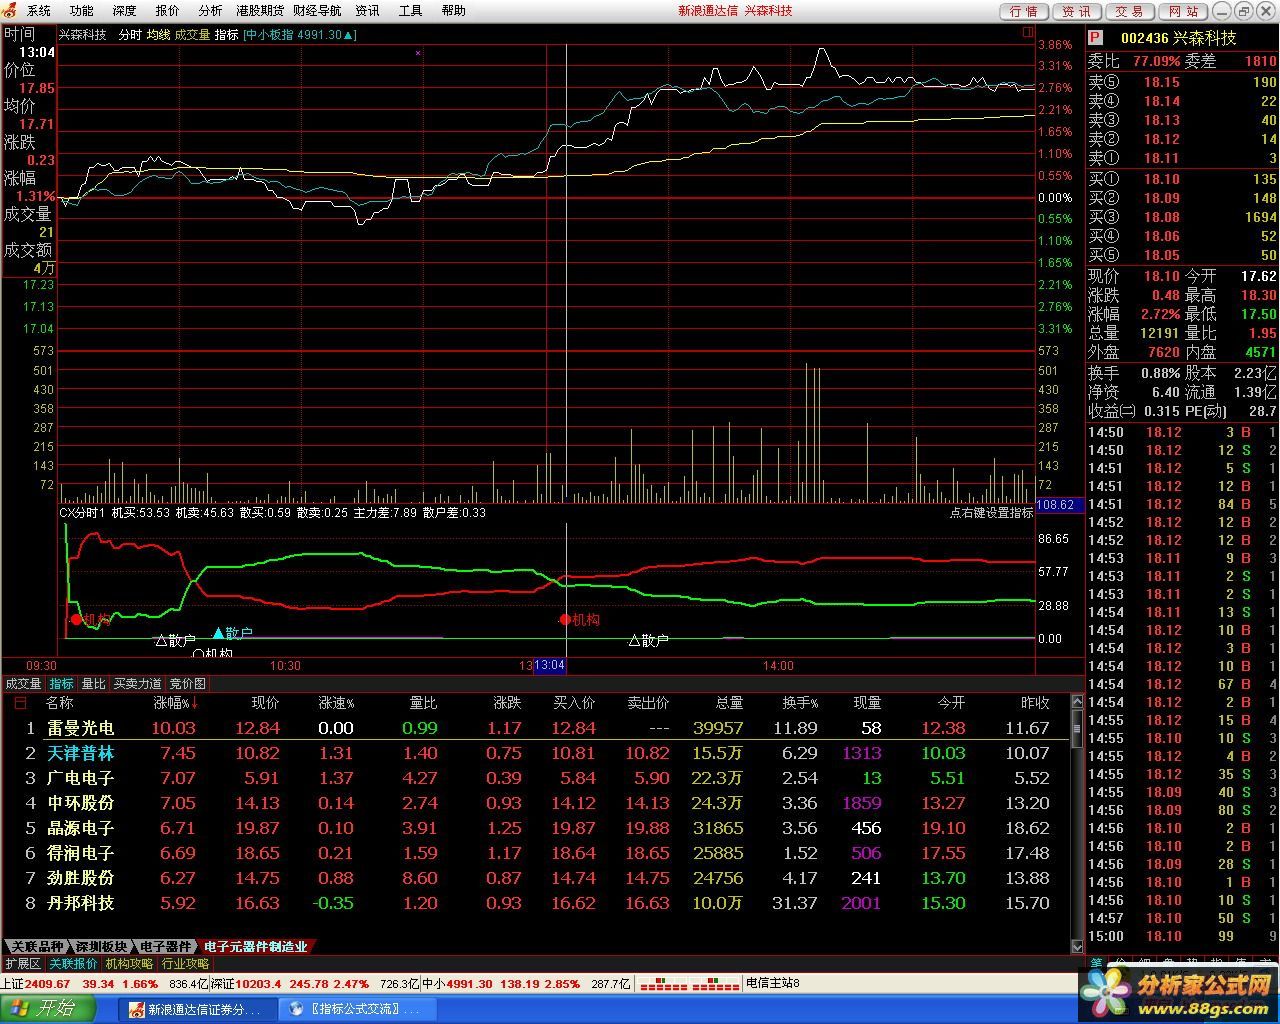Viewport: 1280px width, 1024px height.
Task: Click the 网站 website button
Action: 1183,11
